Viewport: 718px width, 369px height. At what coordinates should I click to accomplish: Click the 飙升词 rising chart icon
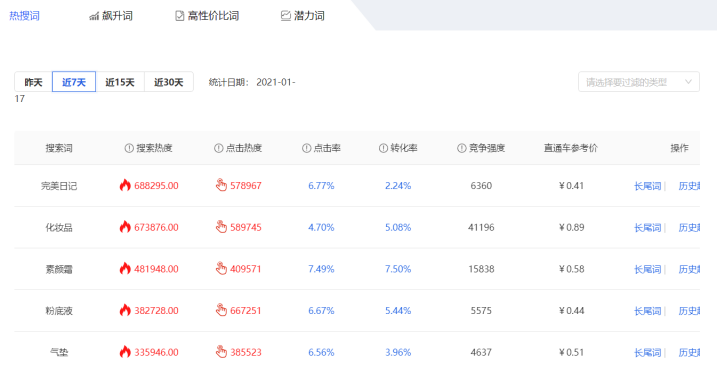click(94, 16)
